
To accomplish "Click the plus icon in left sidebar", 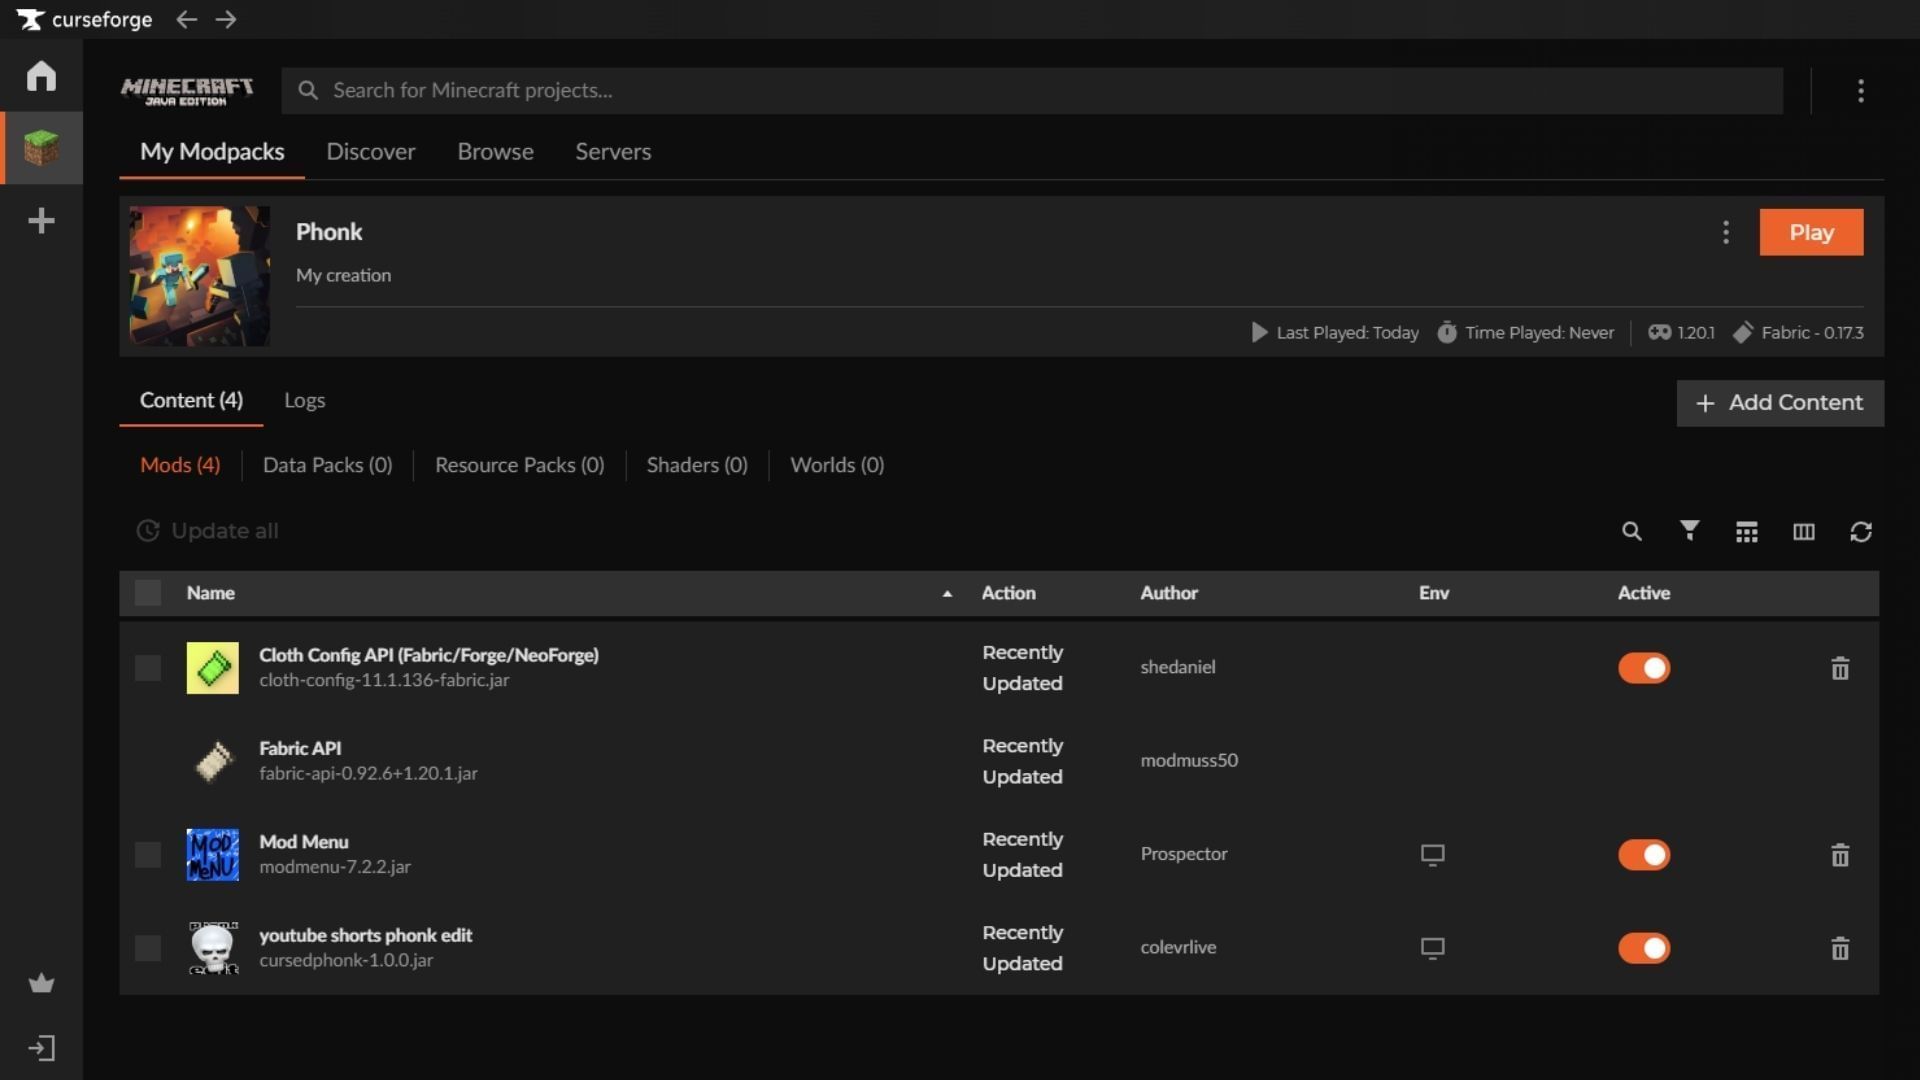I will pos(41,221).
